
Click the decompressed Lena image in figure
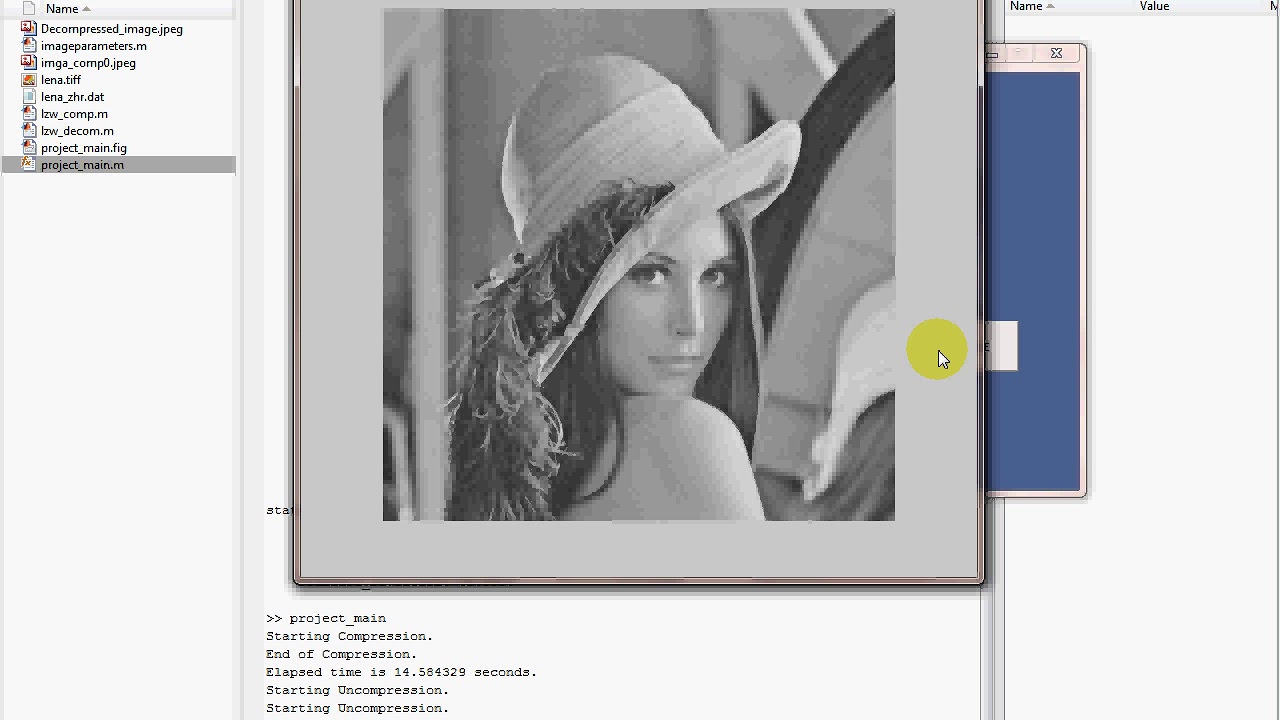pos(639,265)
